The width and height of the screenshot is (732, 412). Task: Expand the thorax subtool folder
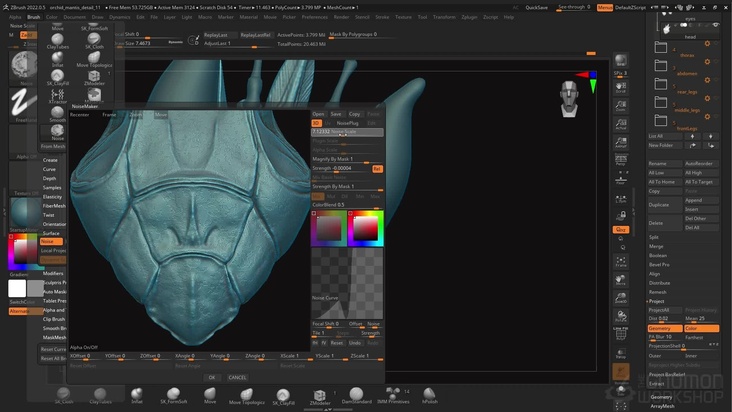(661, 47)
